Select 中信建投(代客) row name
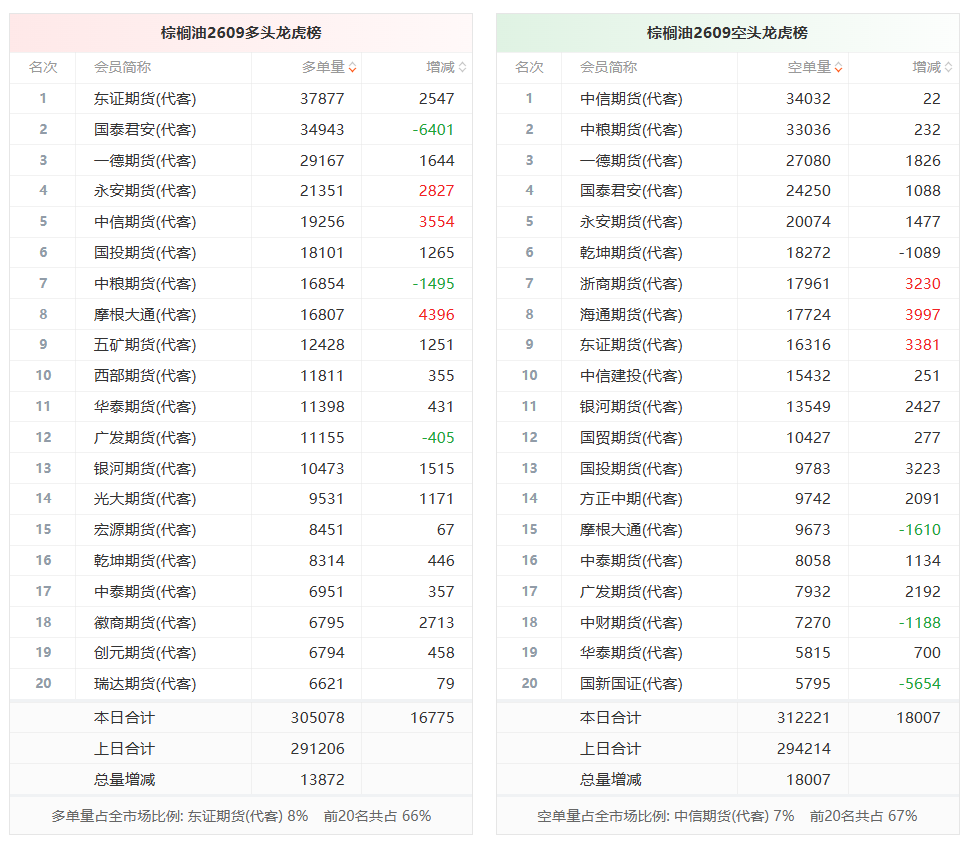 click(631, 376)
